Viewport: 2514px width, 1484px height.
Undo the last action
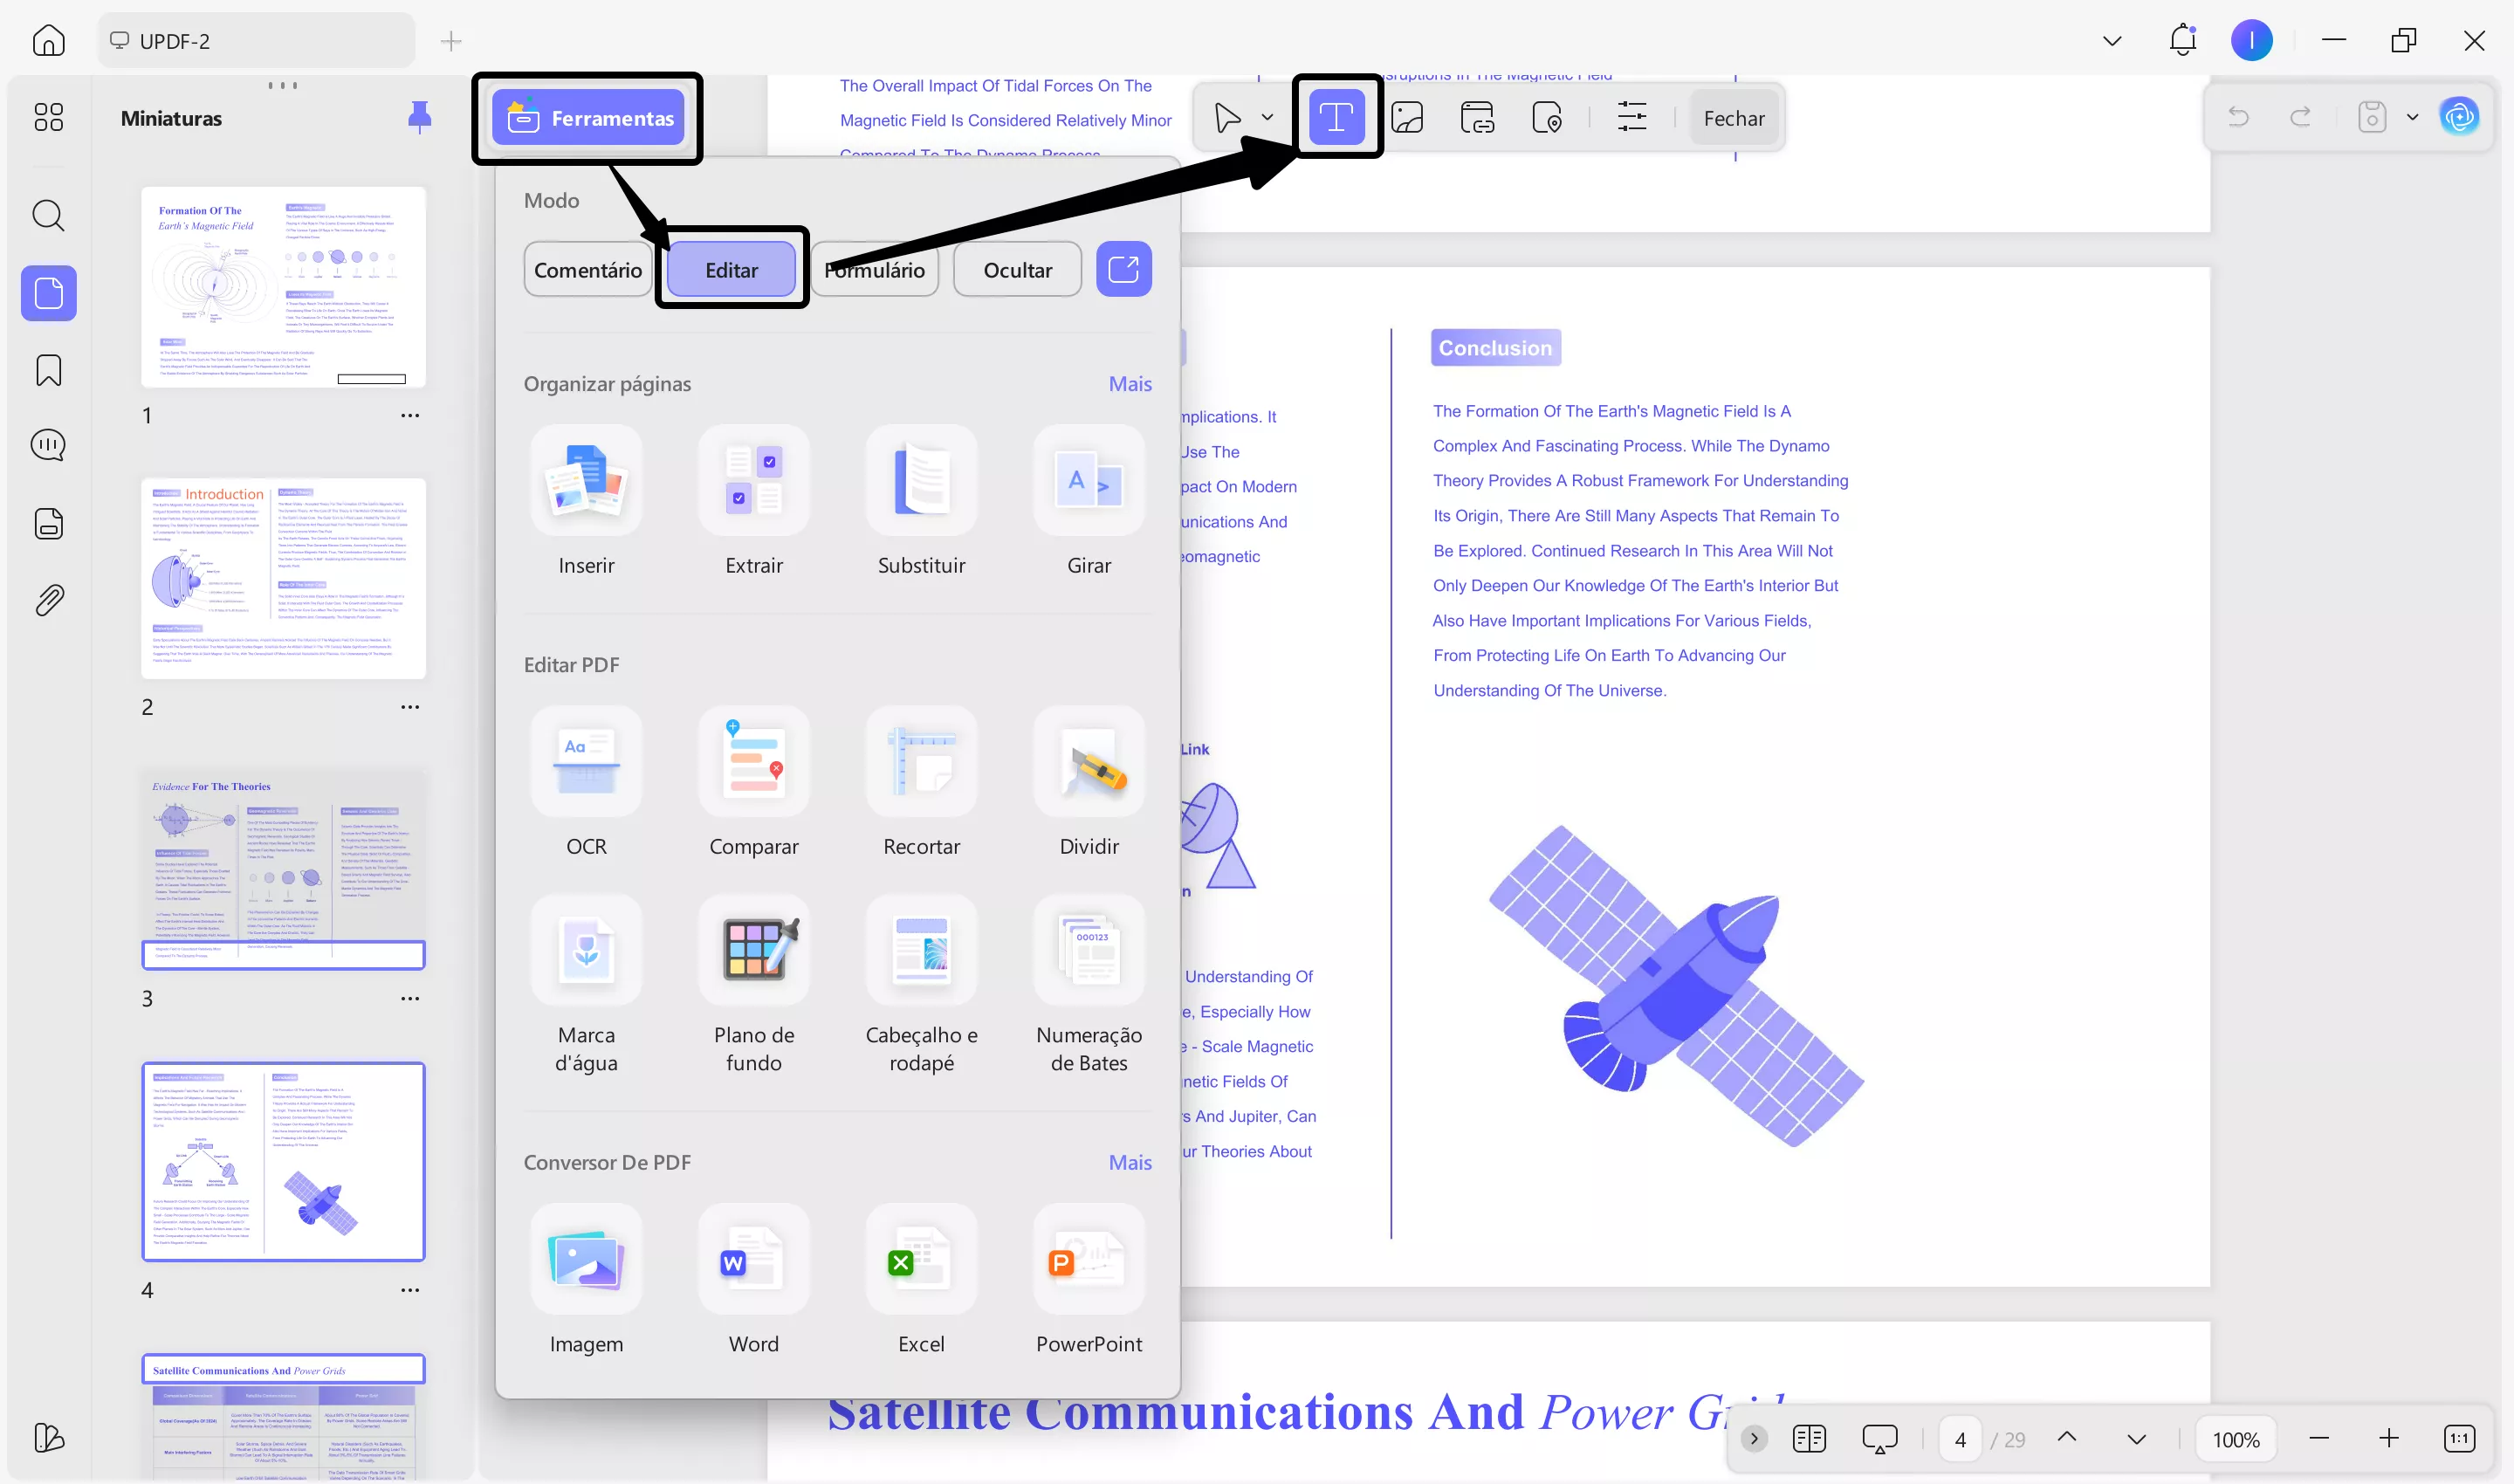2239,117
